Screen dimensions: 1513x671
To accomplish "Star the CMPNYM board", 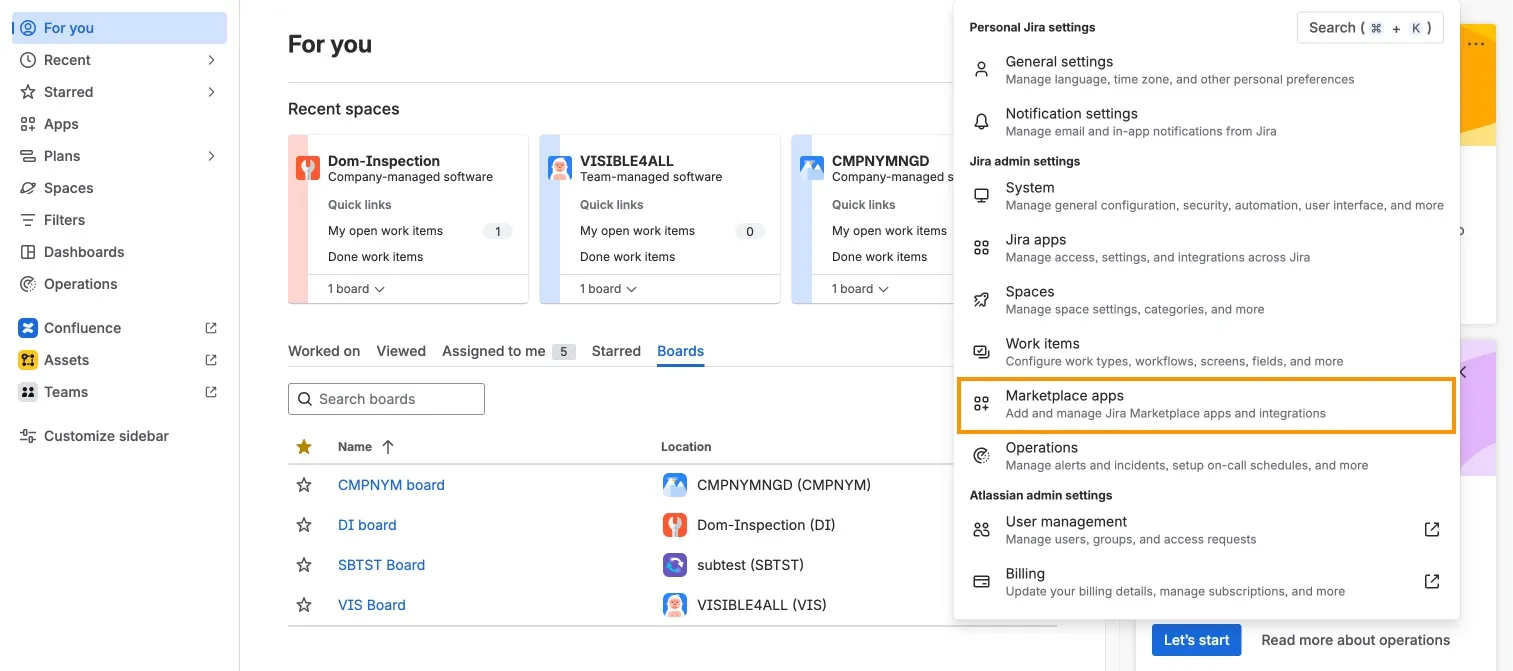I will 304,485.
